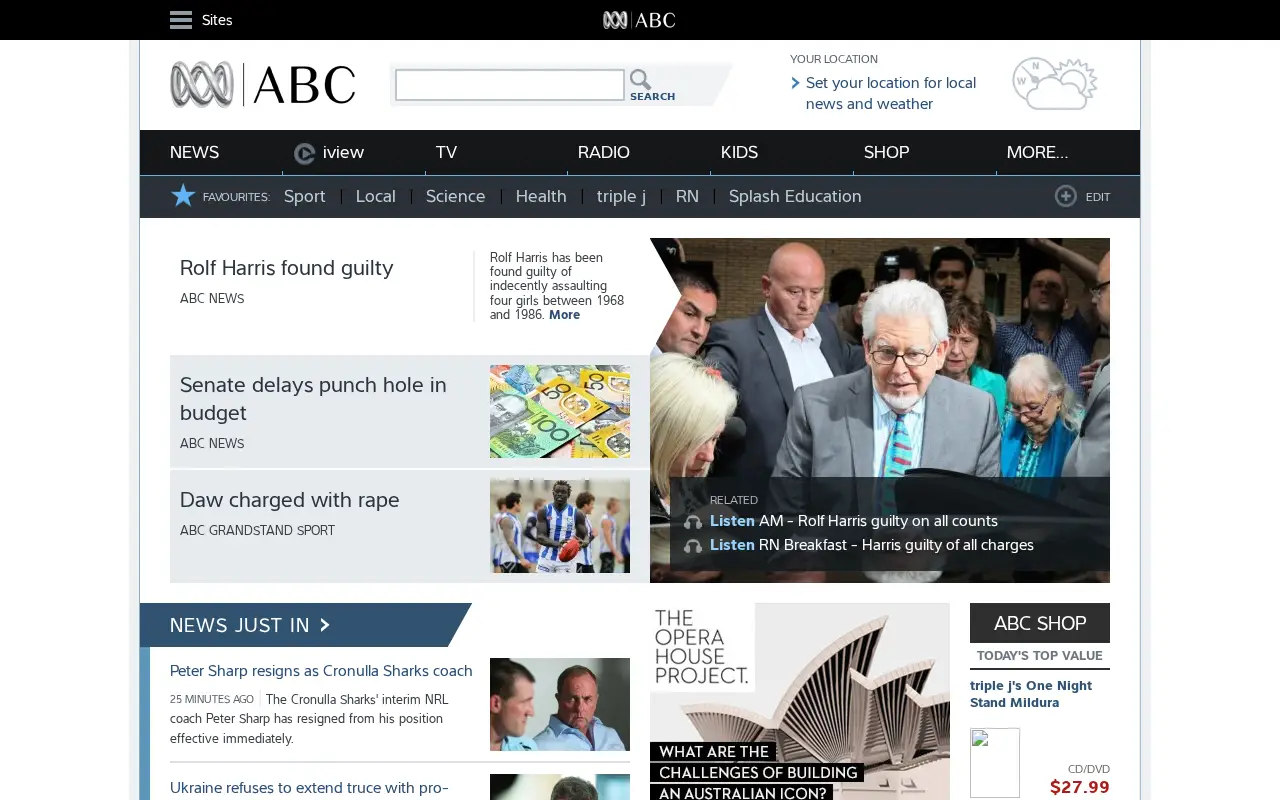Click the blue arrow beside Set your location
Viewport: 1280px width, 800px height.
[795, 83]
